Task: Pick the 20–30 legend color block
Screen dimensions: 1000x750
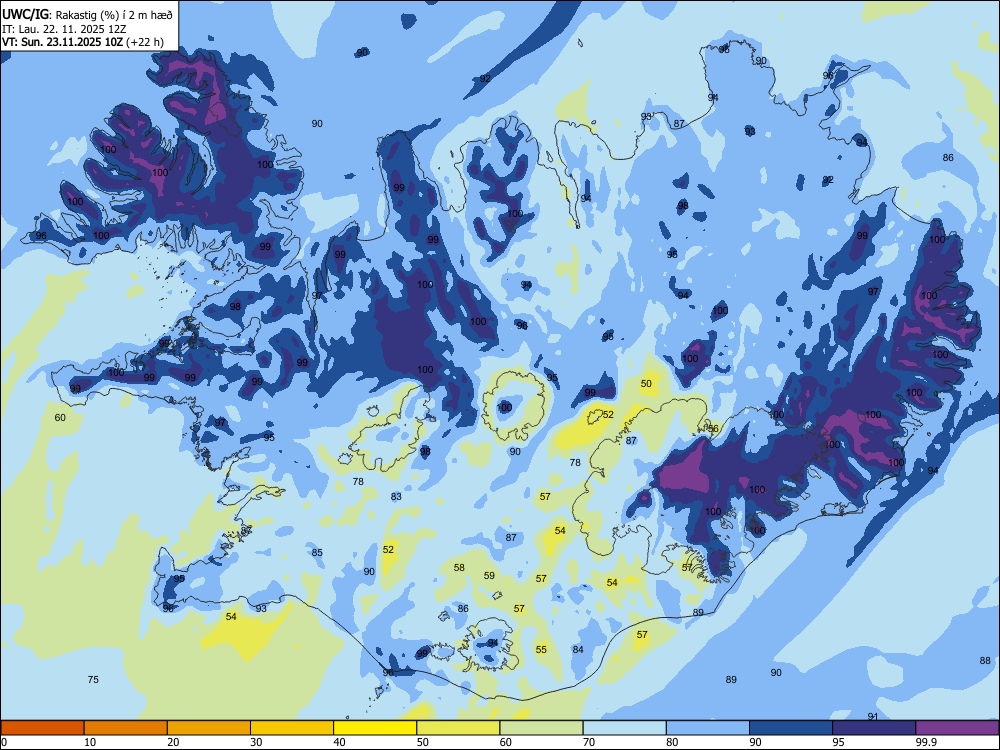Action: coord(209,728)
